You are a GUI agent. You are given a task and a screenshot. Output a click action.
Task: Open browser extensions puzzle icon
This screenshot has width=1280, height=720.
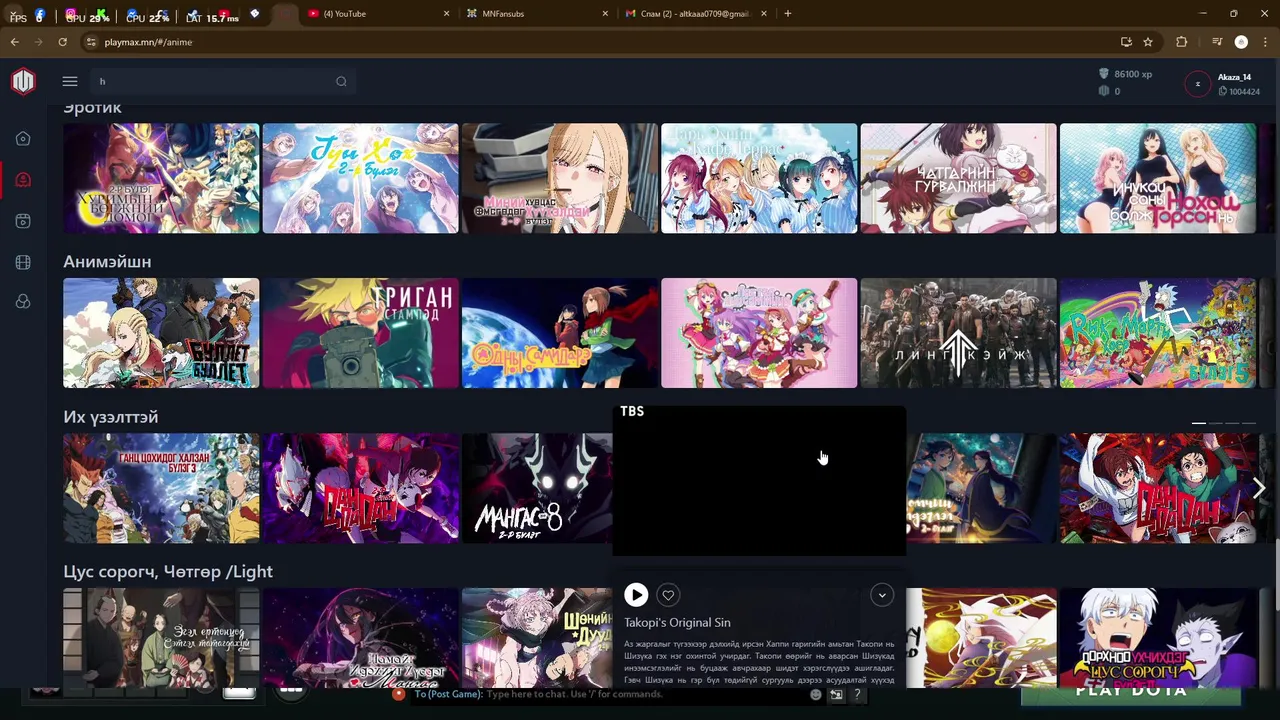pyautogui.click(x=1182, y=42)
